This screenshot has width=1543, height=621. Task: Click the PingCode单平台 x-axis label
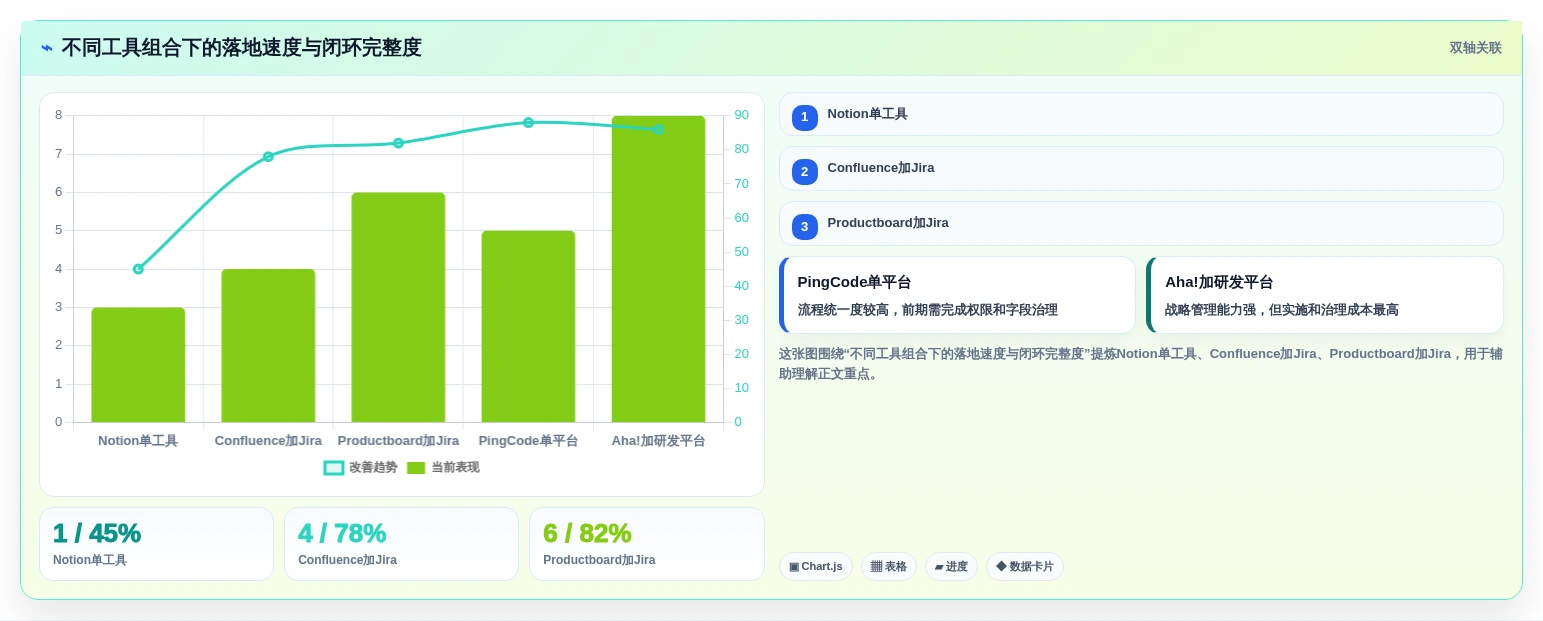pyautogui.click(x=528, y=441)
